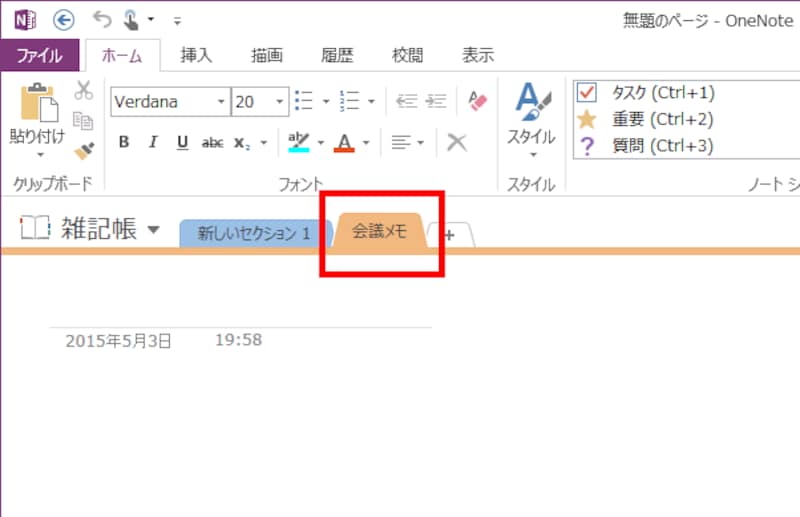The width and height of the screenshot is (800, 517).
Task: Click the 雑記帳 notebook icon
Action: 35,227
